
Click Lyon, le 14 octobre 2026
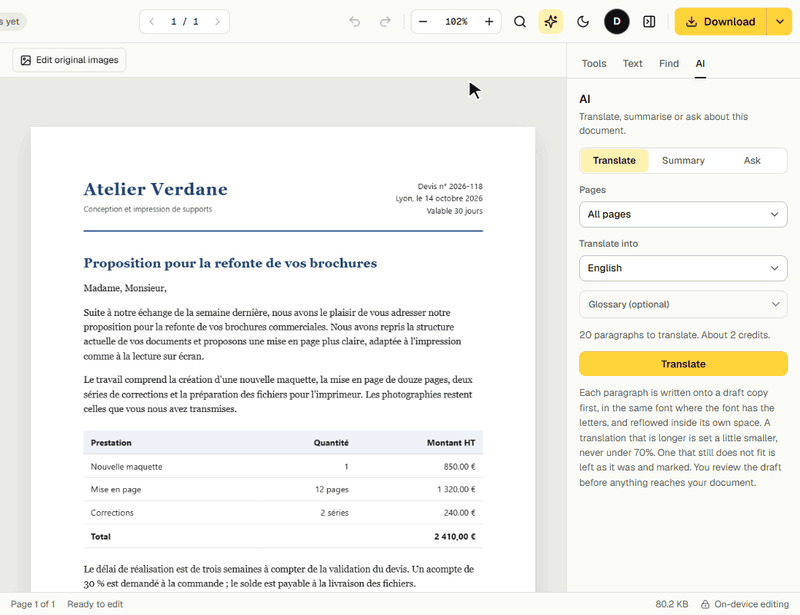(439, 199)
